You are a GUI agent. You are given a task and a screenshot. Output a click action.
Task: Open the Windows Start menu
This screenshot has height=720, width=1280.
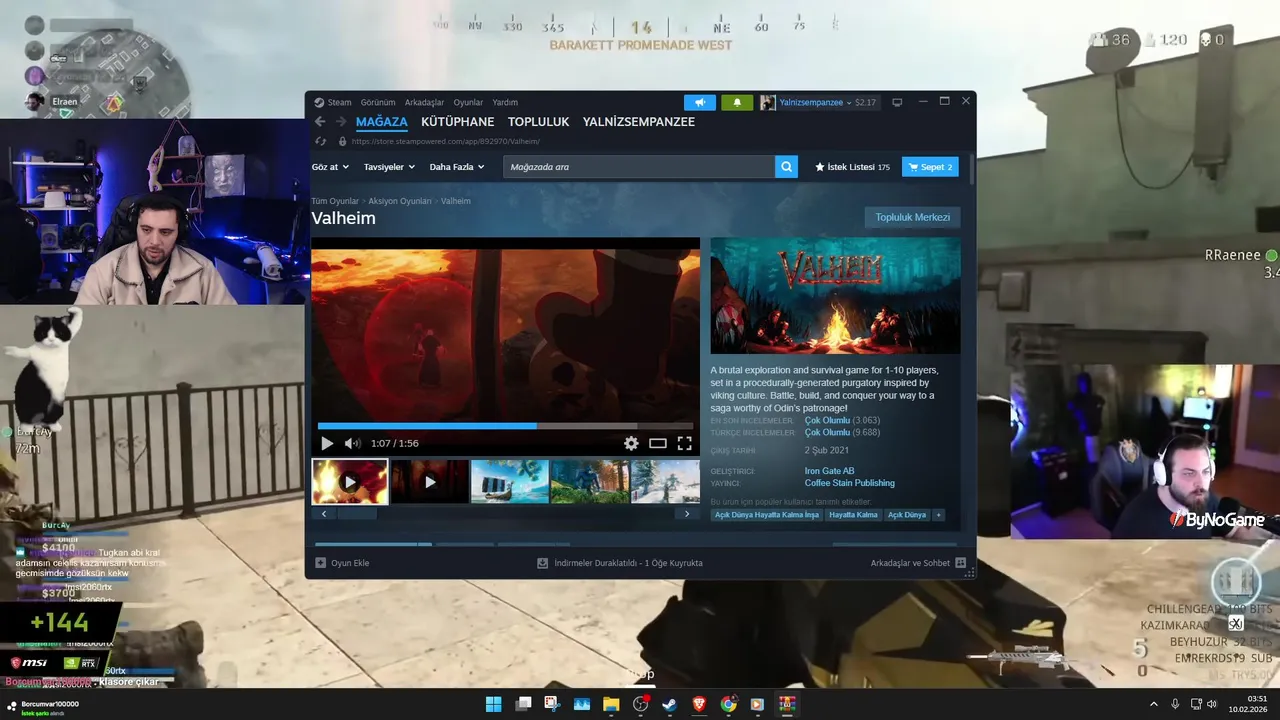coord(494,704)
